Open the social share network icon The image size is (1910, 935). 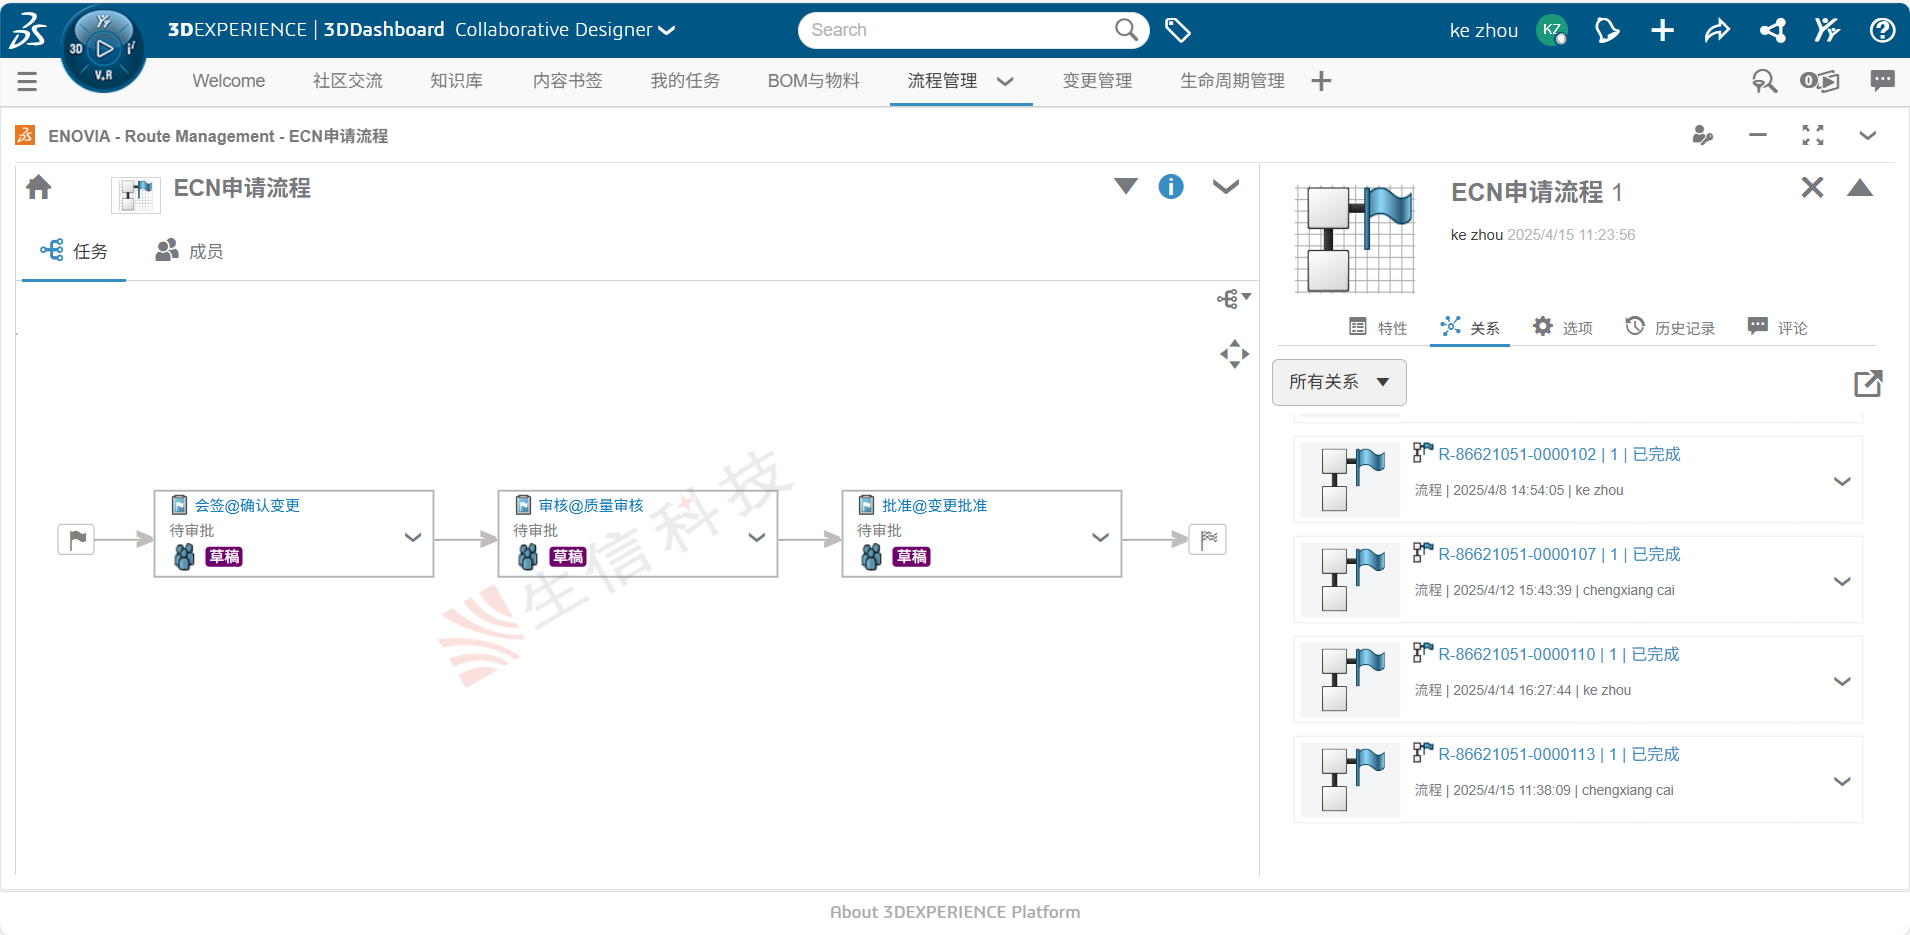pyautogui.click(x=1773, y=30)
